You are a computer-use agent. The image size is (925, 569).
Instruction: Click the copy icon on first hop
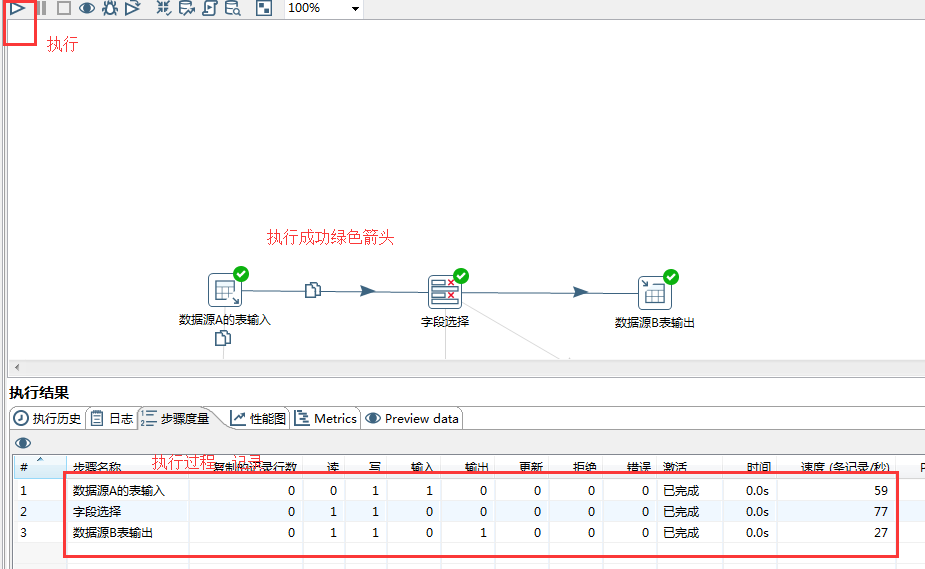click(x=313, y=290)
